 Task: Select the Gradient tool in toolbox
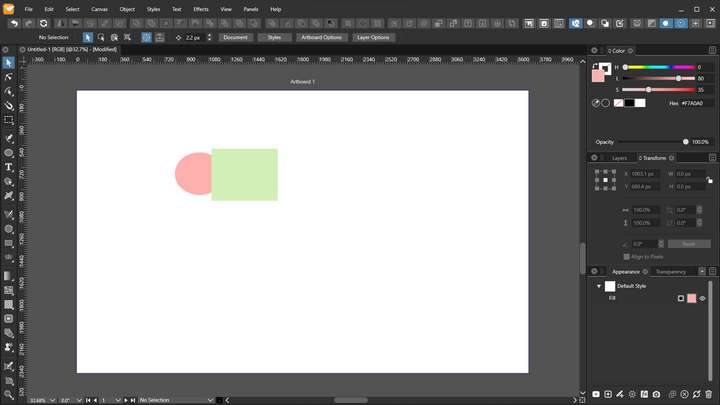pyautogui.click(x=9, y=276)
